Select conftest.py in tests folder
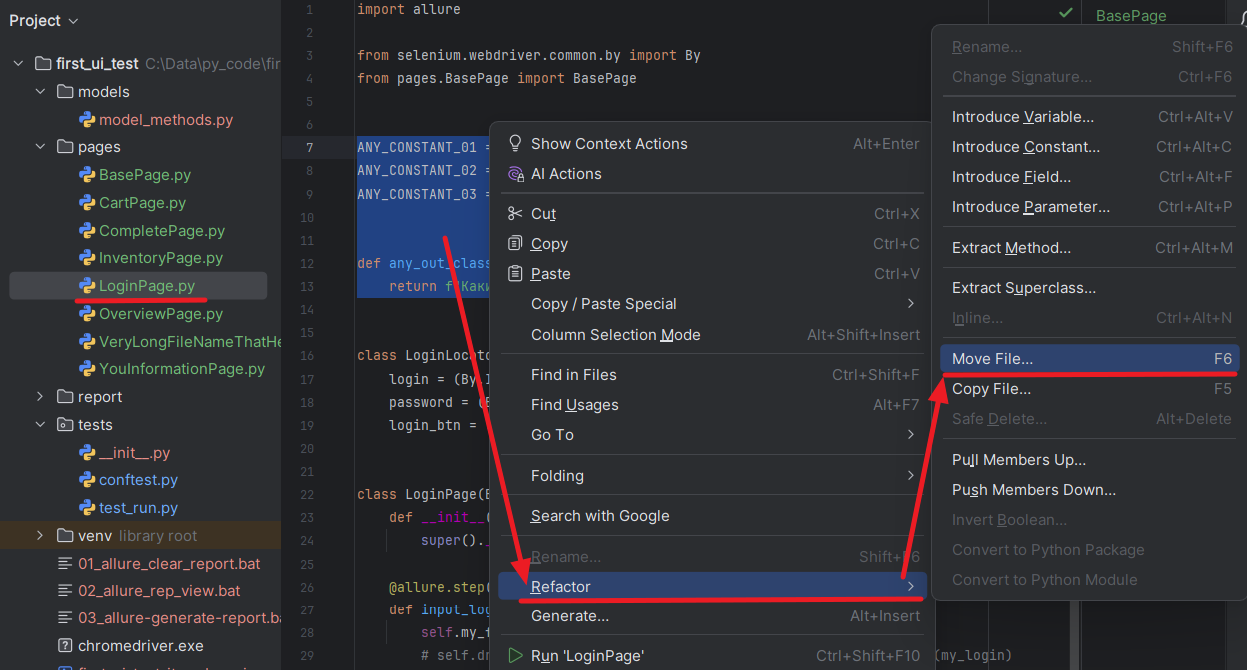Screen dimensions: 1247x670 coord(138,480)
